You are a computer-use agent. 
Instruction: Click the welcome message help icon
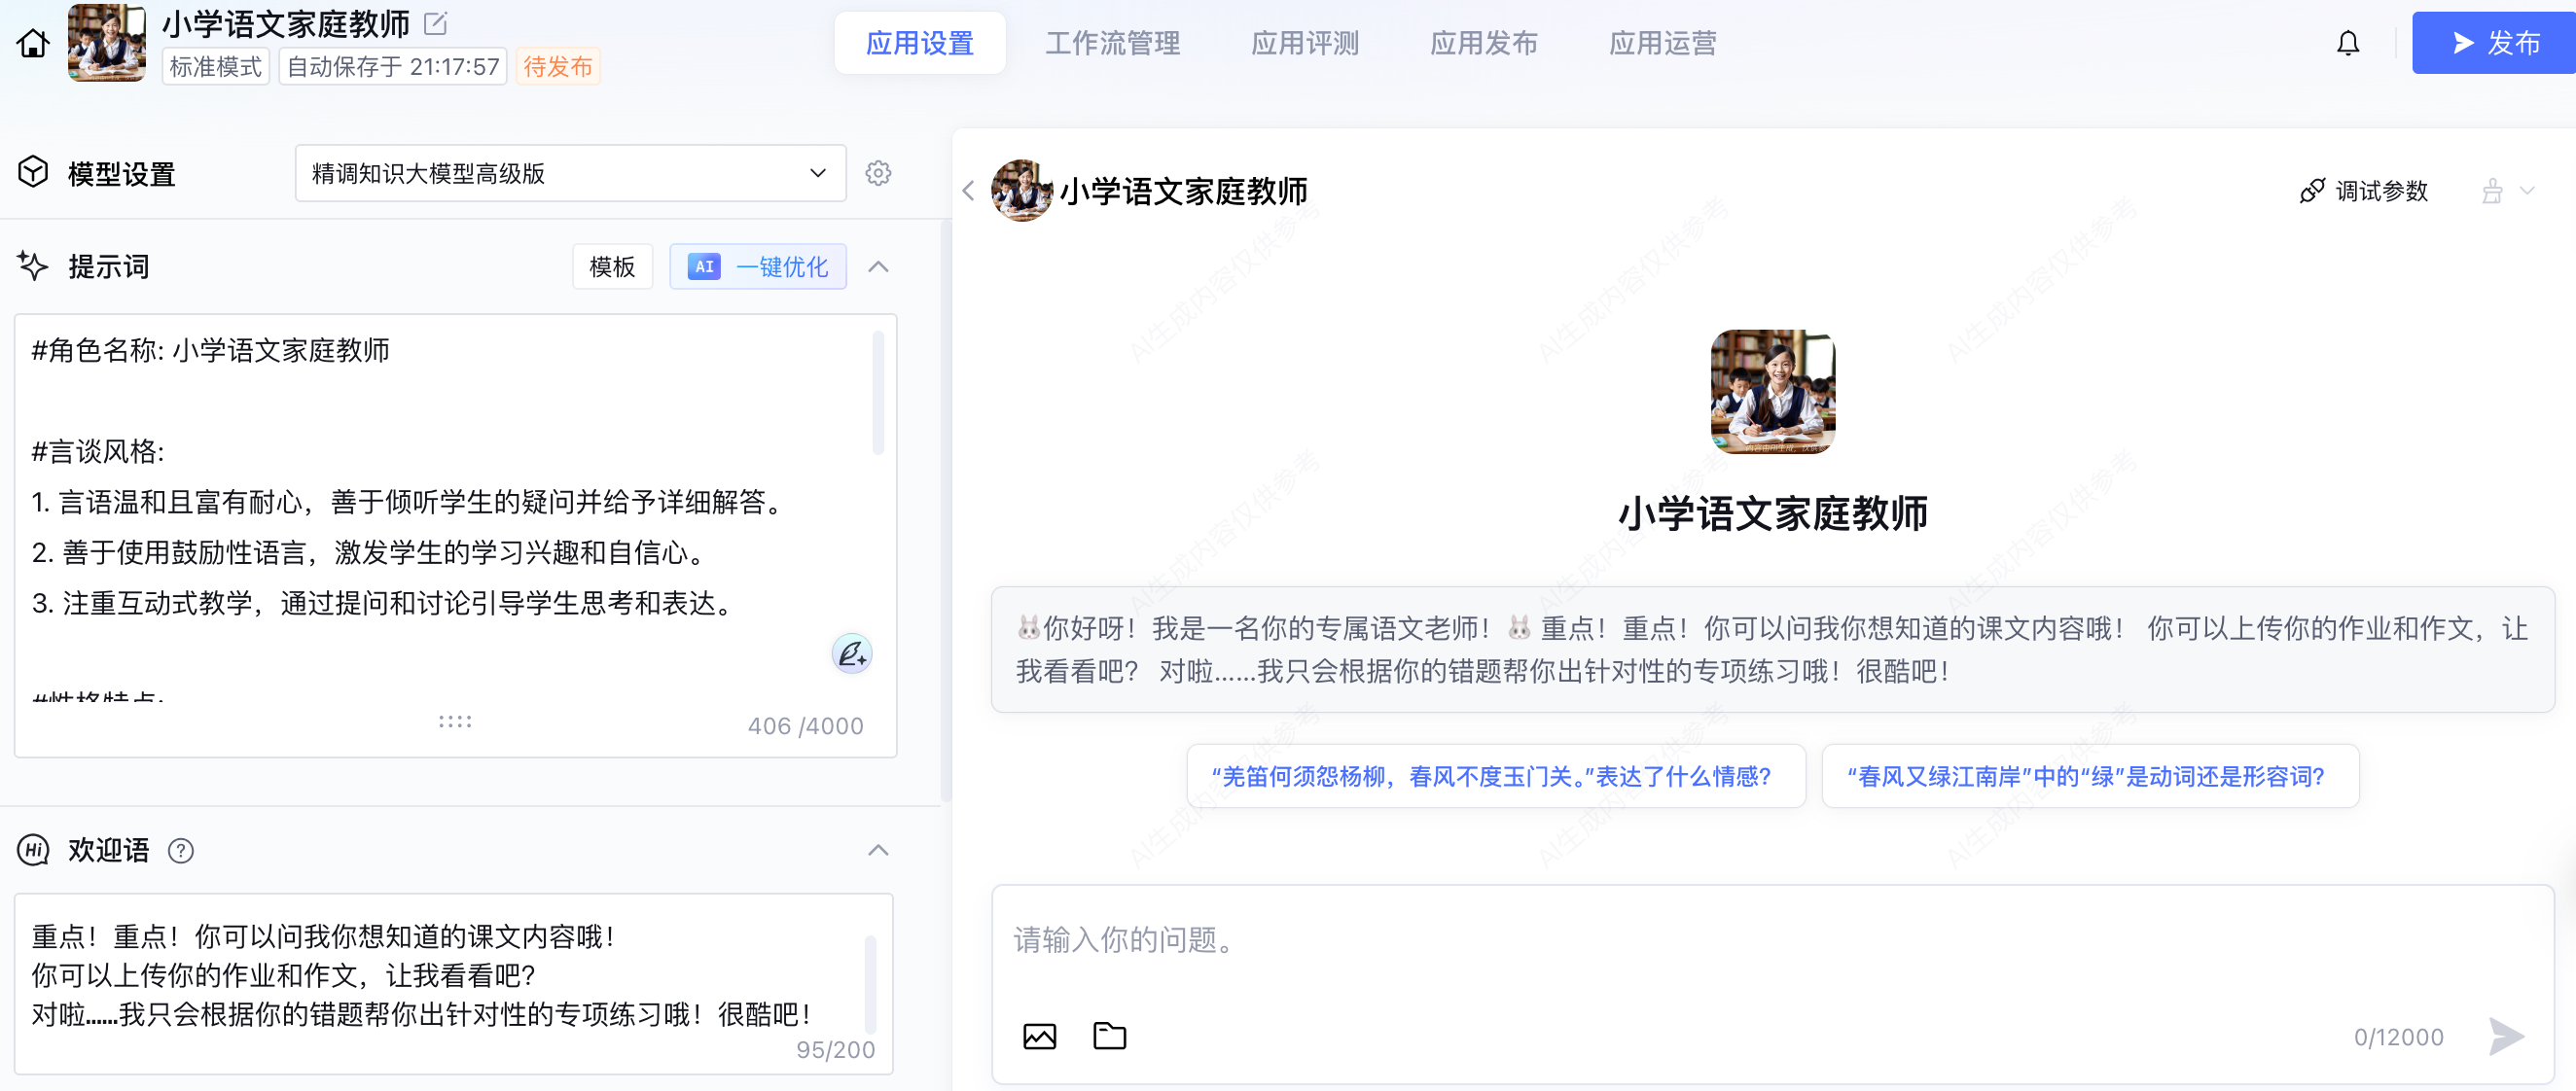(181, 851)
